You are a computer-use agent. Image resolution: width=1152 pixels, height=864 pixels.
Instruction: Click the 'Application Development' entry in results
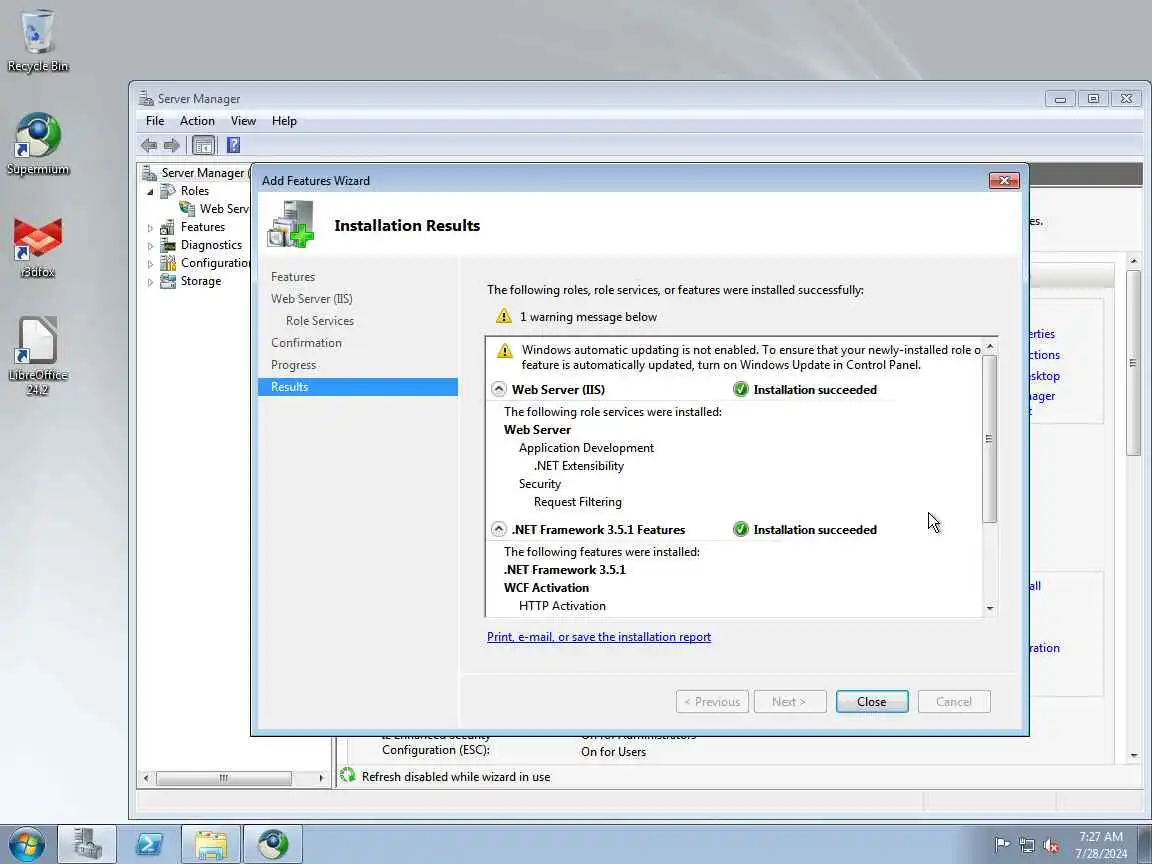point(586,448)
